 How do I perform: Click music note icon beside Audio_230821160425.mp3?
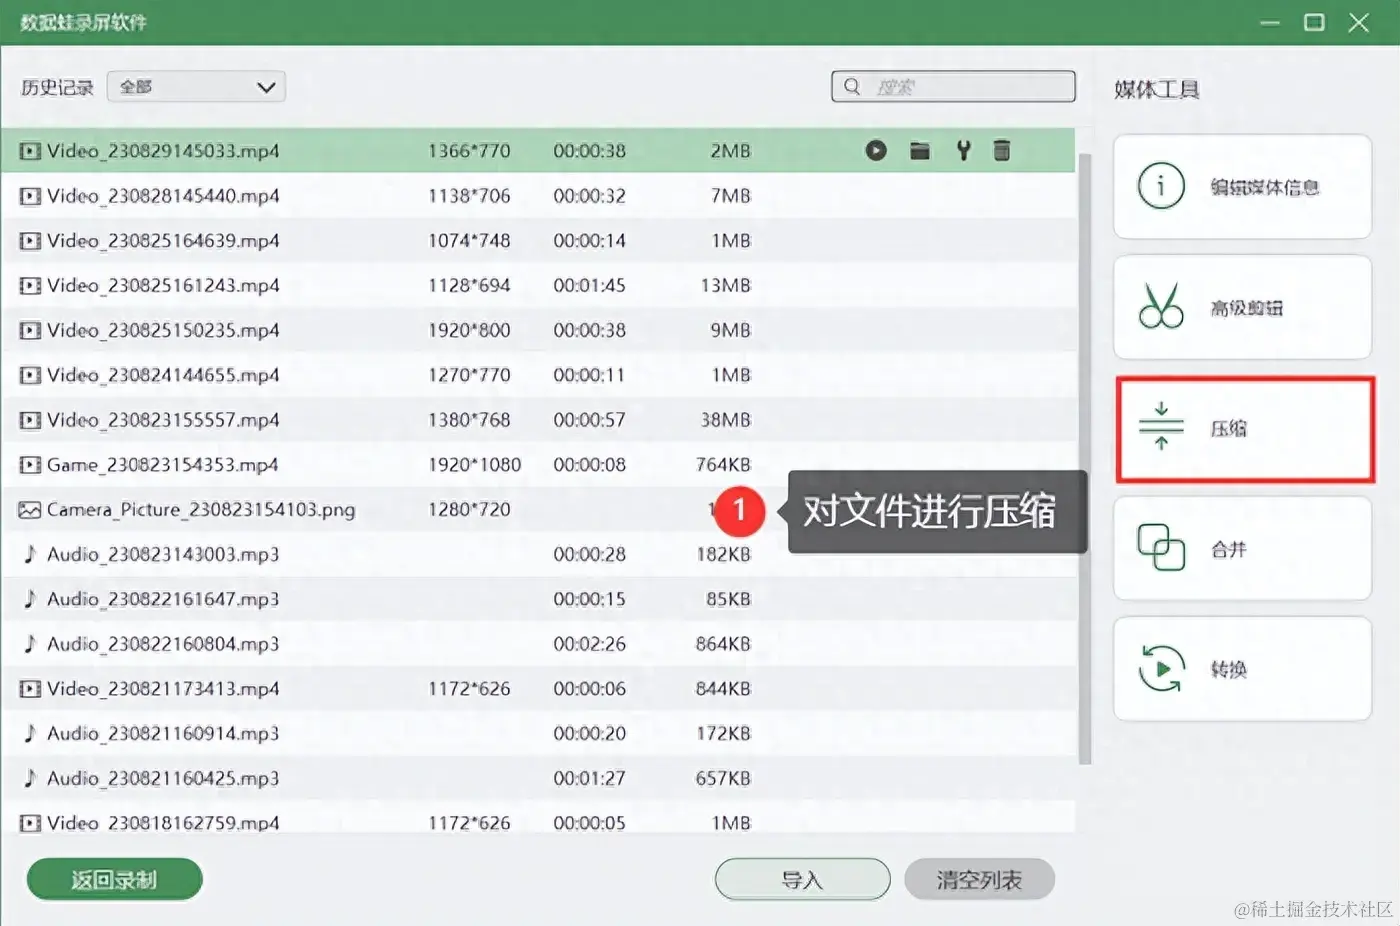pyautogui.click(x=30, y=778)
